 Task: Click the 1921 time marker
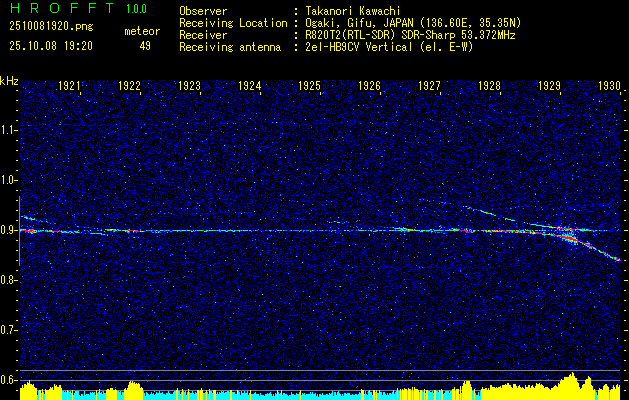(x=69, y=85)
